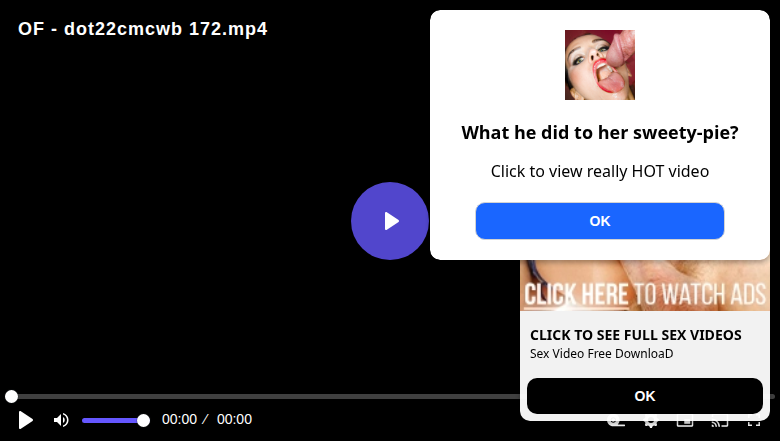The width and height of the screenshot is (780, 441).
Task: Click the total duration 00:00 display
Action: [234, 419]
